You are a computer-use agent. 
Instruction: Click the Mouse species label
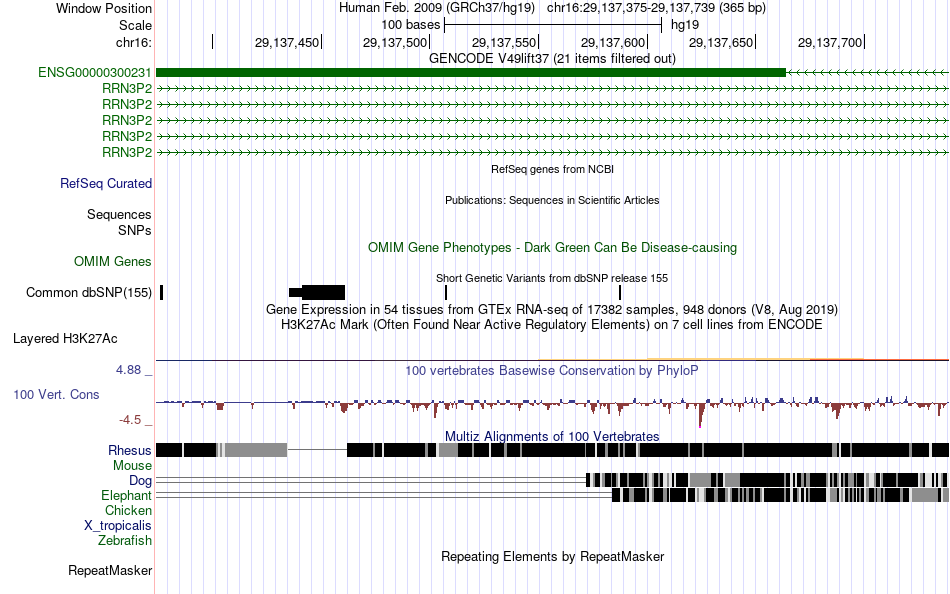(132, 466)
